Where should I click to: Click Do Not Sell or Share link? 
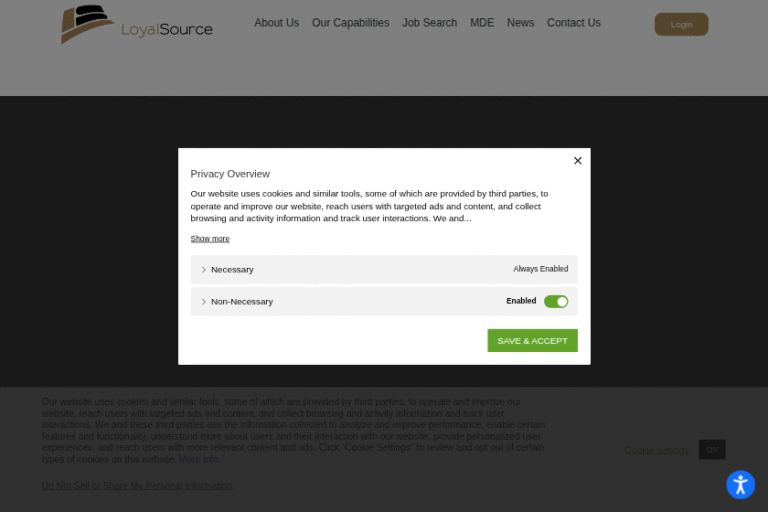coord(136,486)
